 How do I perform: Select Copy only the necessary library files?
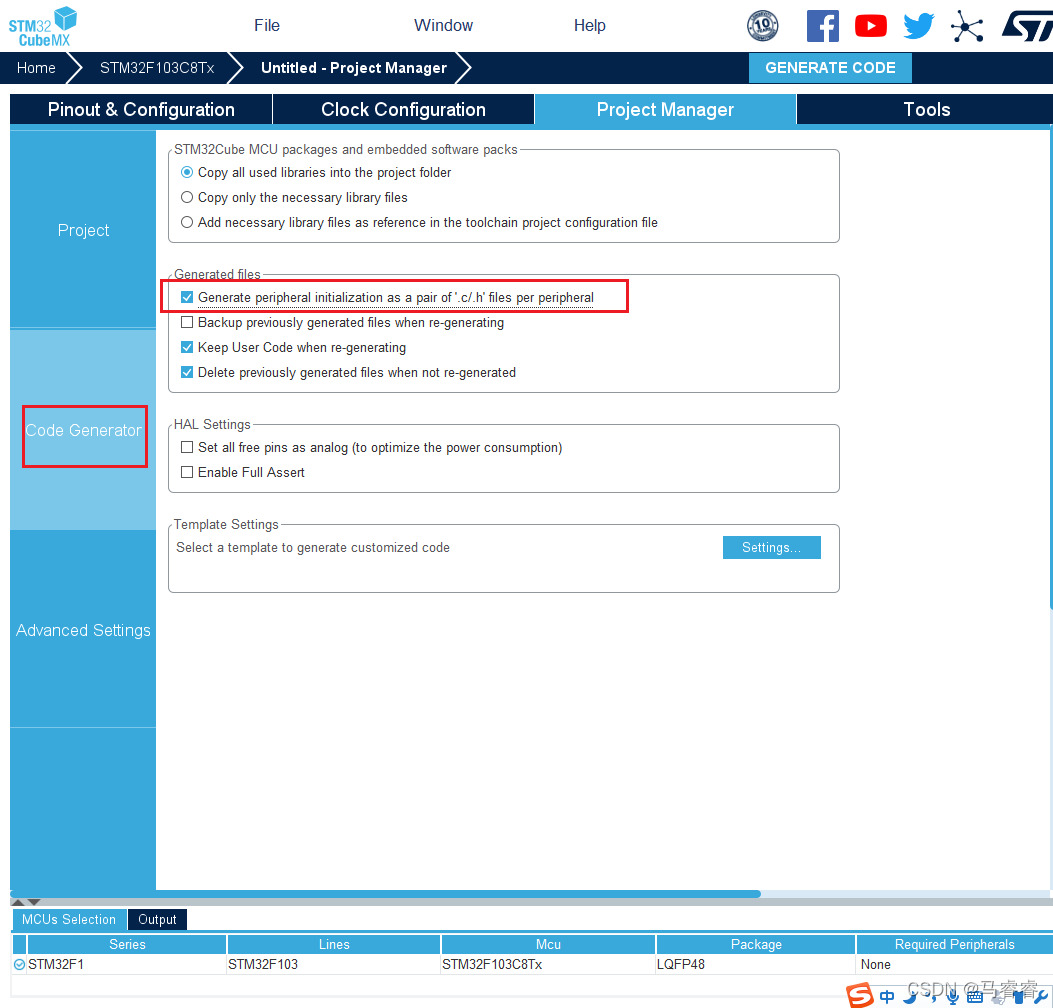[187, 197]
